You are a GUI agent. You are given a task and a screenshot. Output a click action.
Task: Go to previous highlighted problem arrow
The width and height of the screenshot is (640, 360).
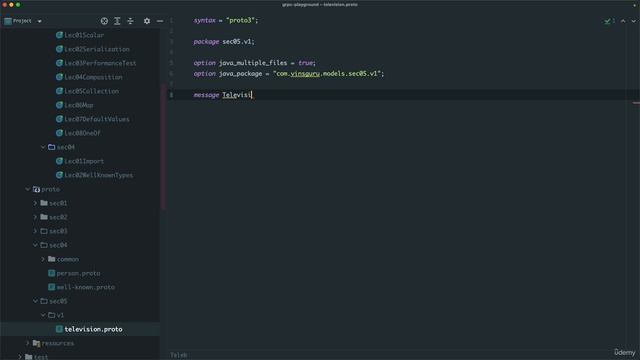point(623,21)
